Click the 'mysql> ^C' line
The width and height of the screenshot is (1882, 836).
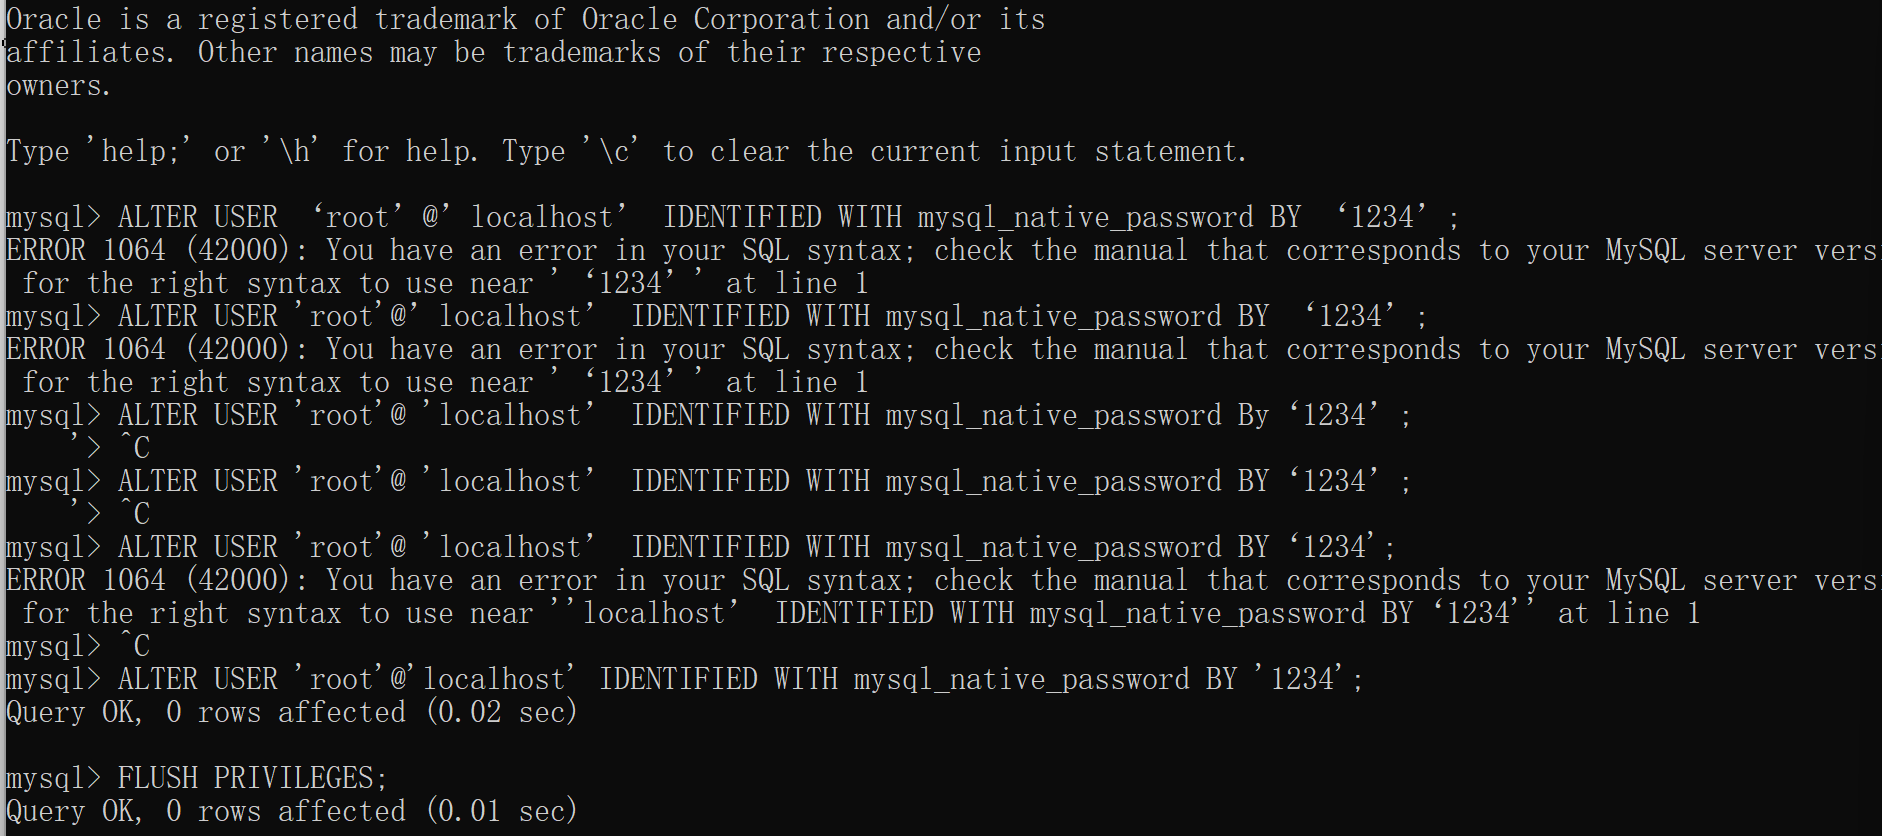coord(78,646)
